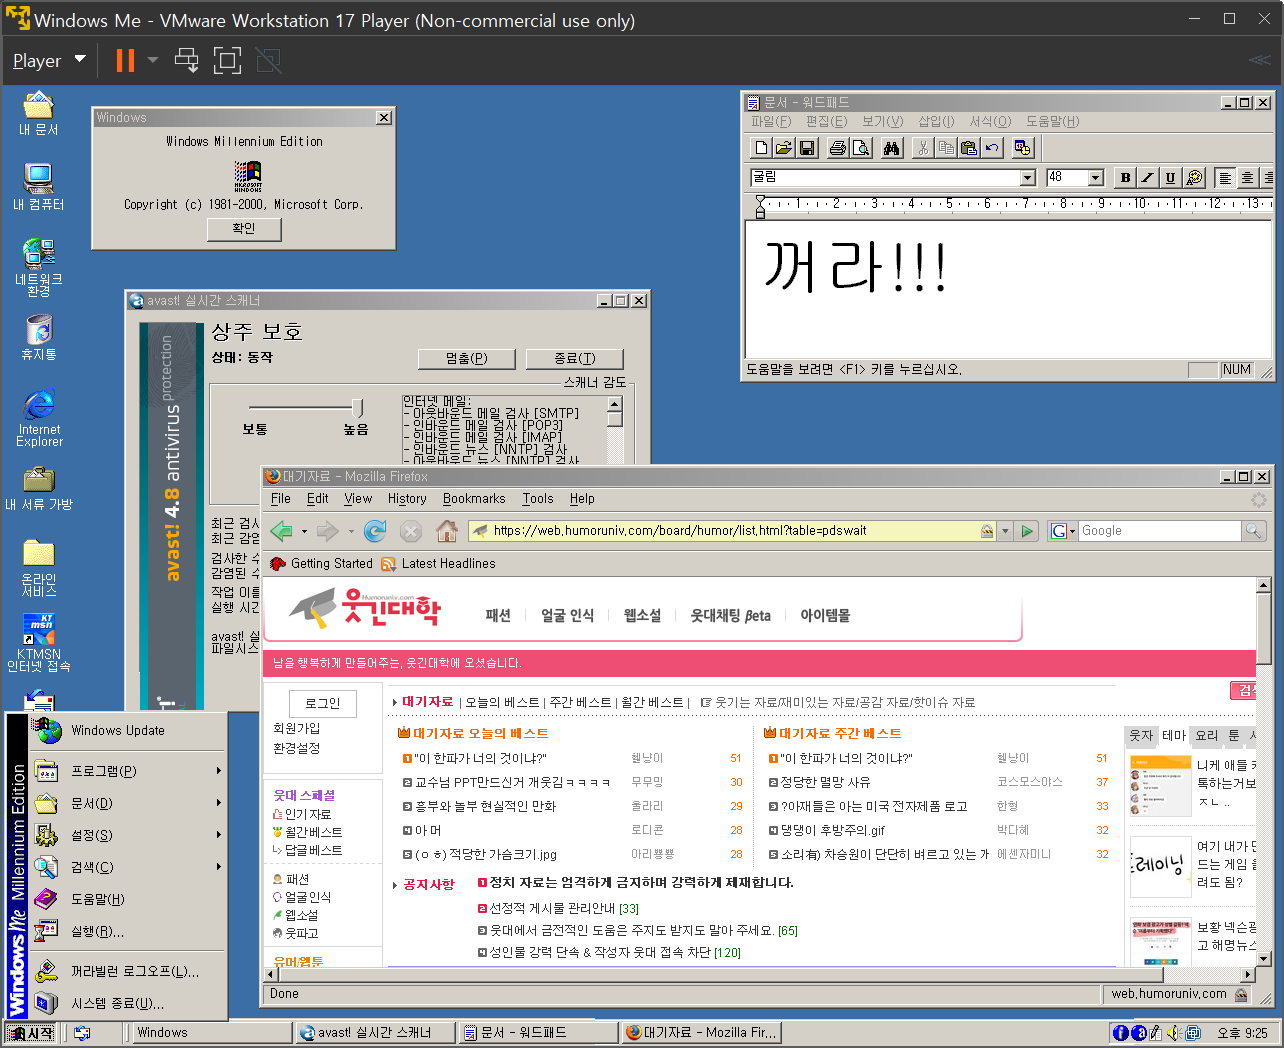Toggle Bold formatting in WordPad
Screen dimensions: 1284x1048
click(1125, 178)
